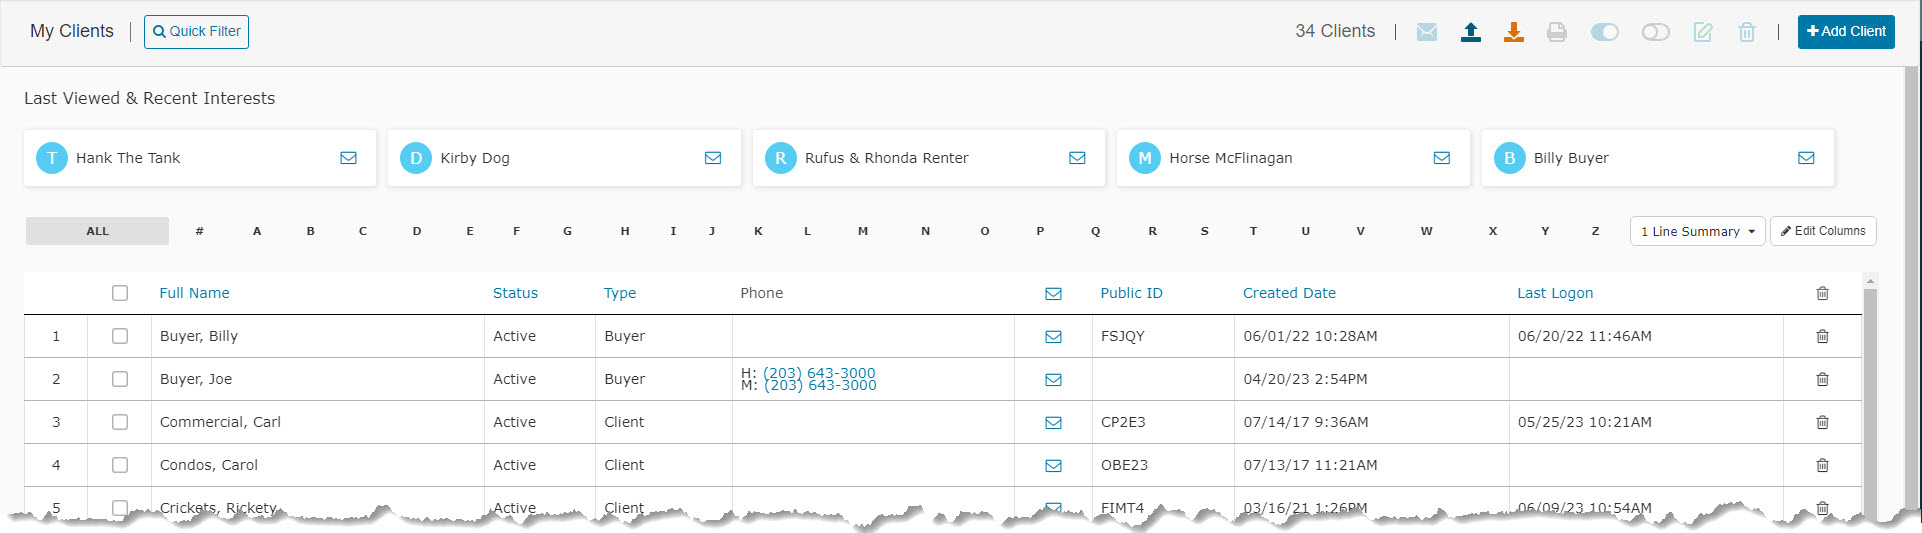
Task: Filter clients by letter Z
Action: point(1596,231)
